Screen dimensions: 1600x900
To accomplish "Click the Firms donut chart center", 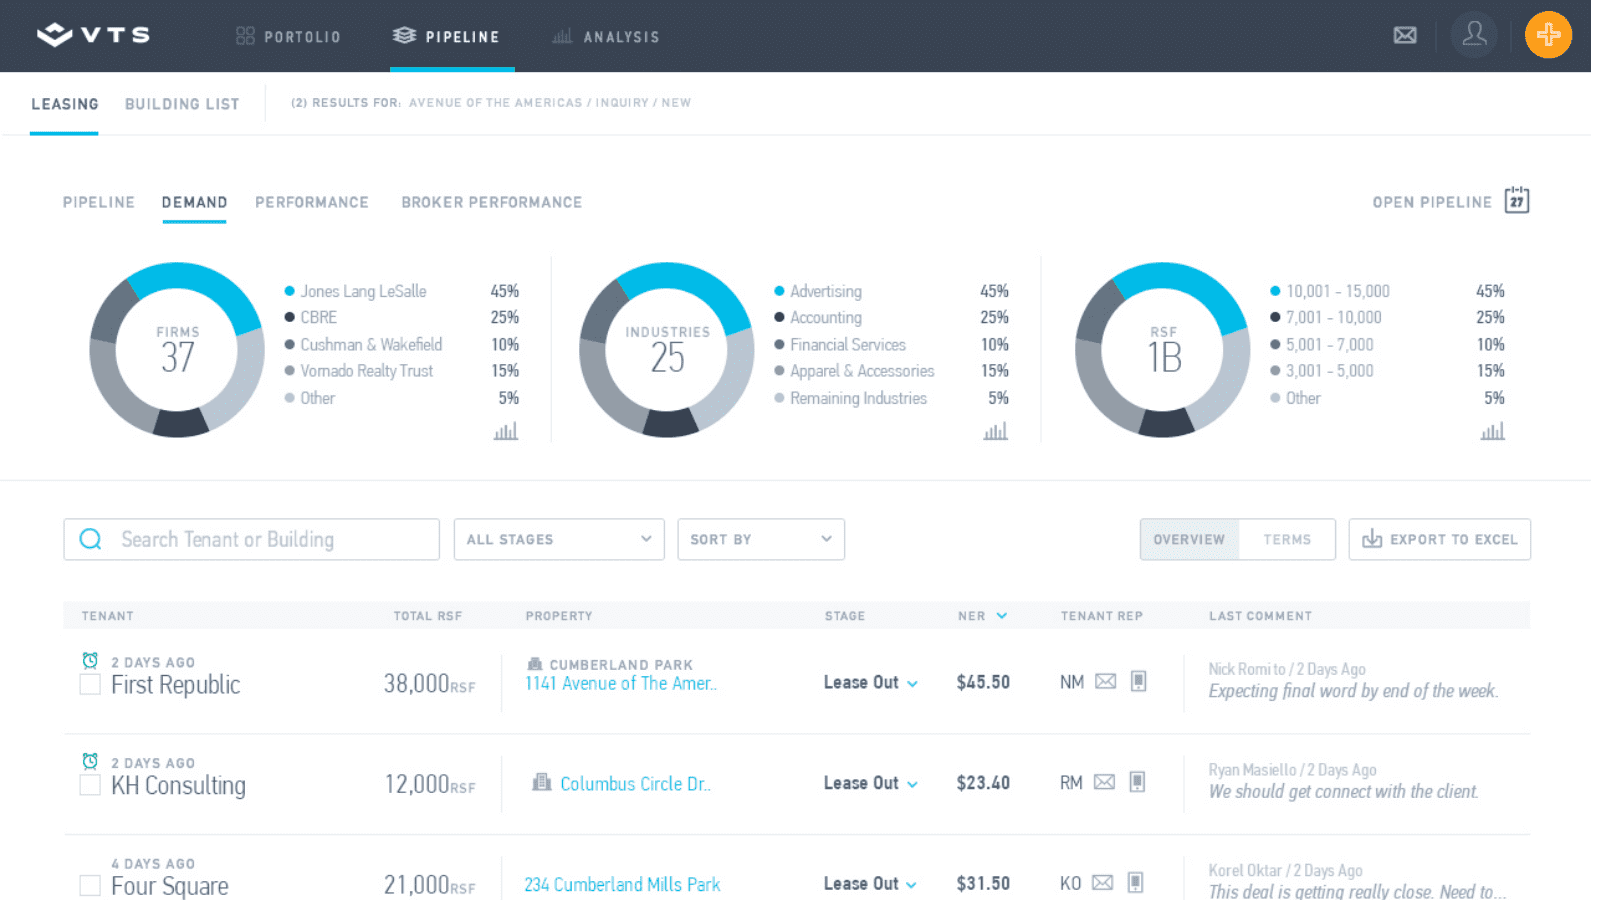I will tap(177, 350).
